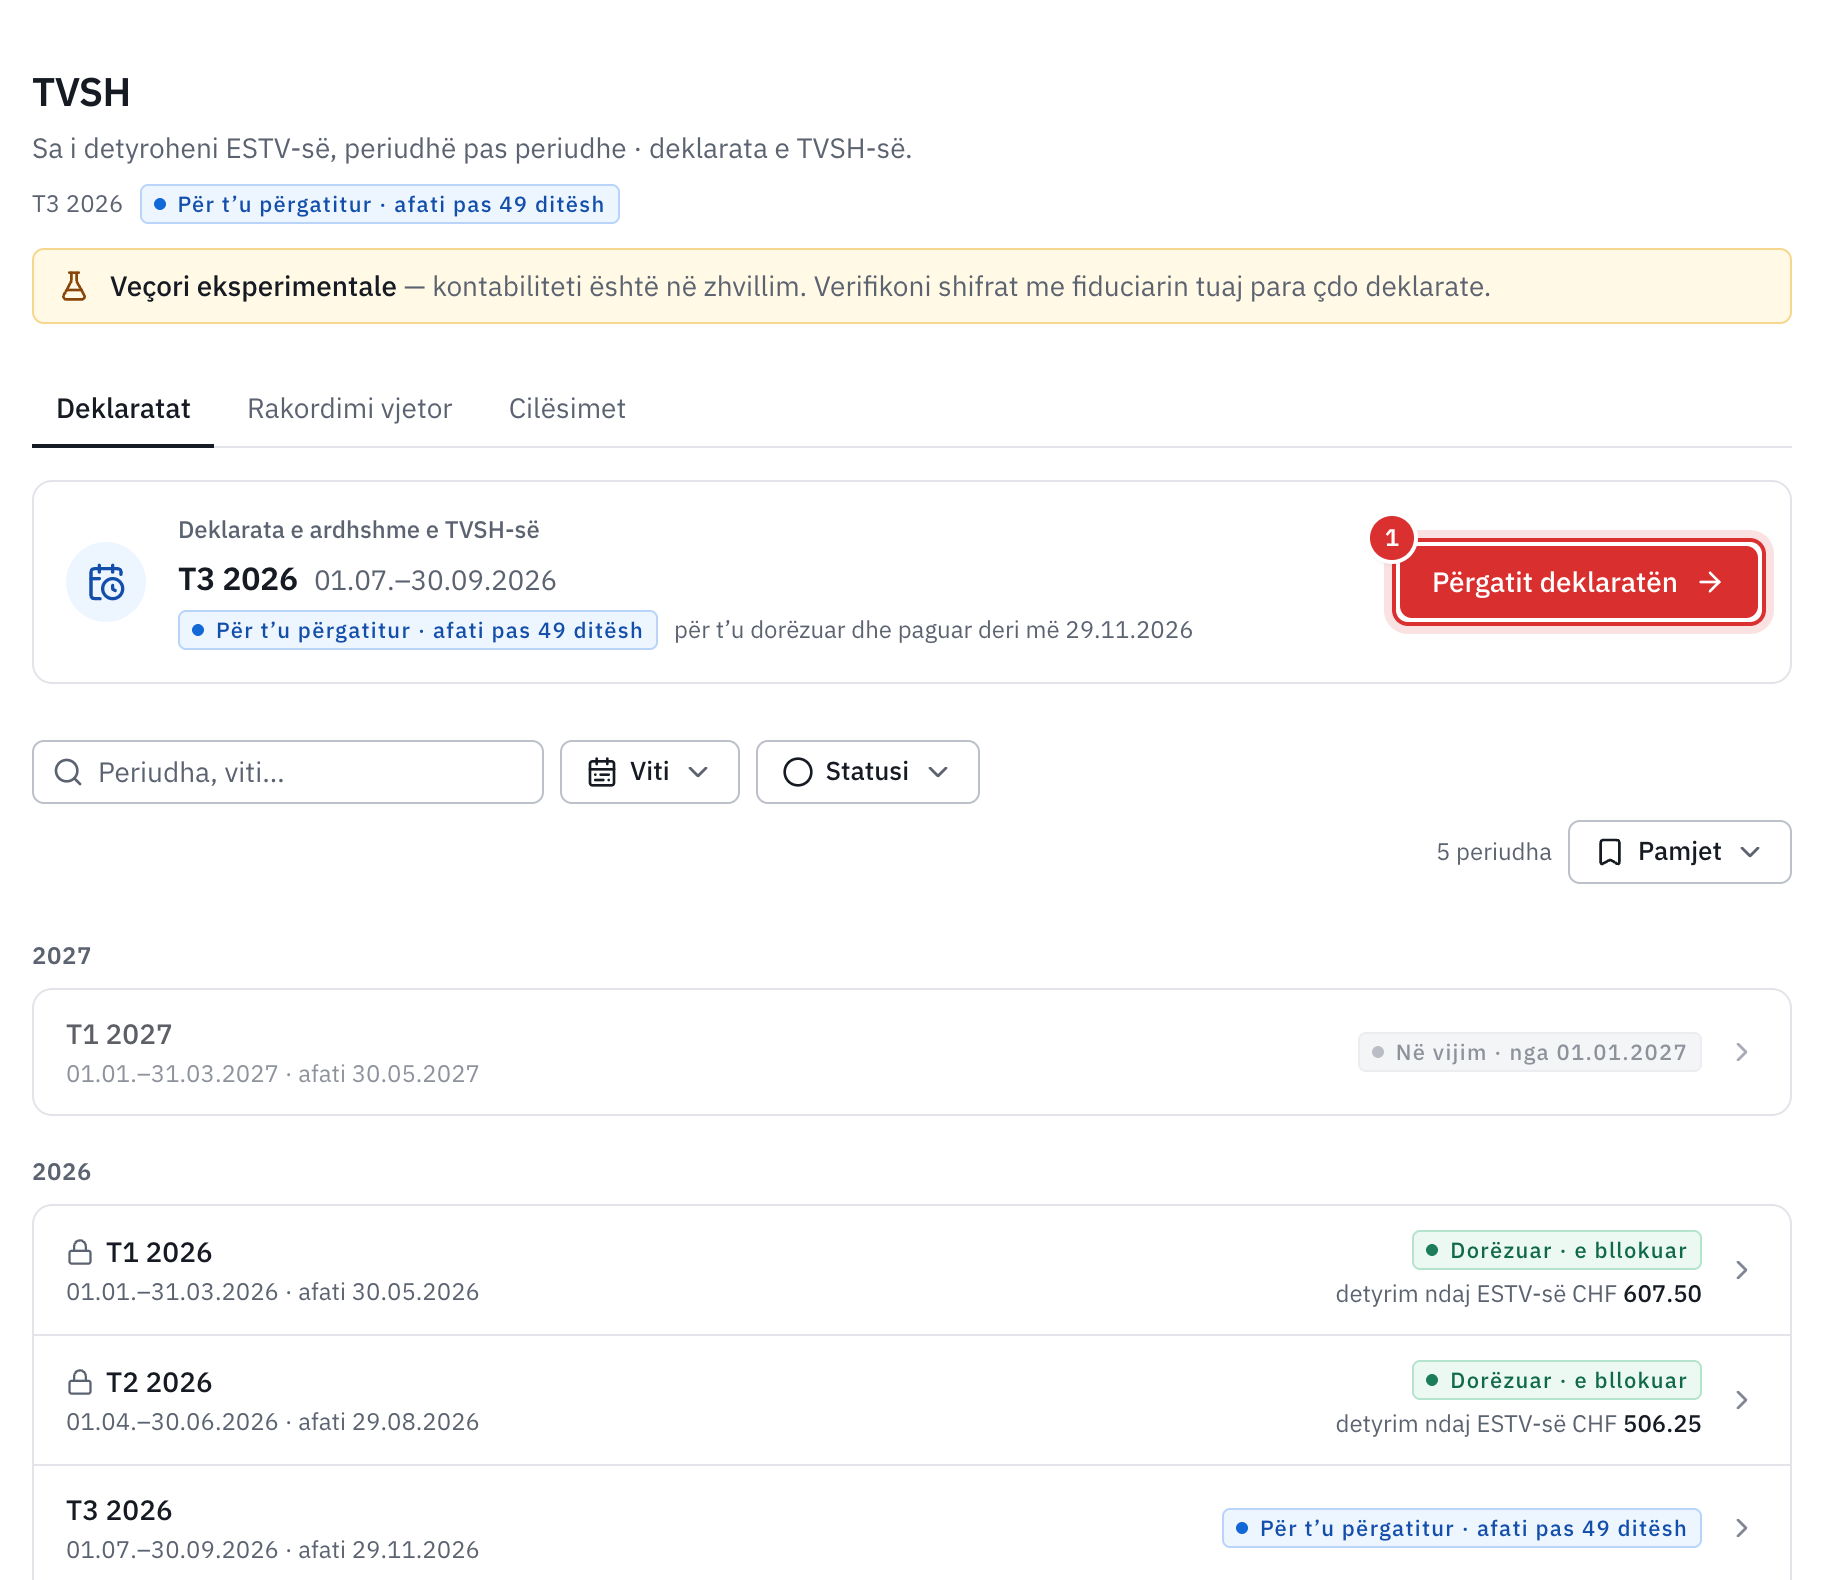Open T3 2026 row via its chevron
This screenshot has width=1824, height=1580.
pyautogui.click(x=1742, y=1528)
